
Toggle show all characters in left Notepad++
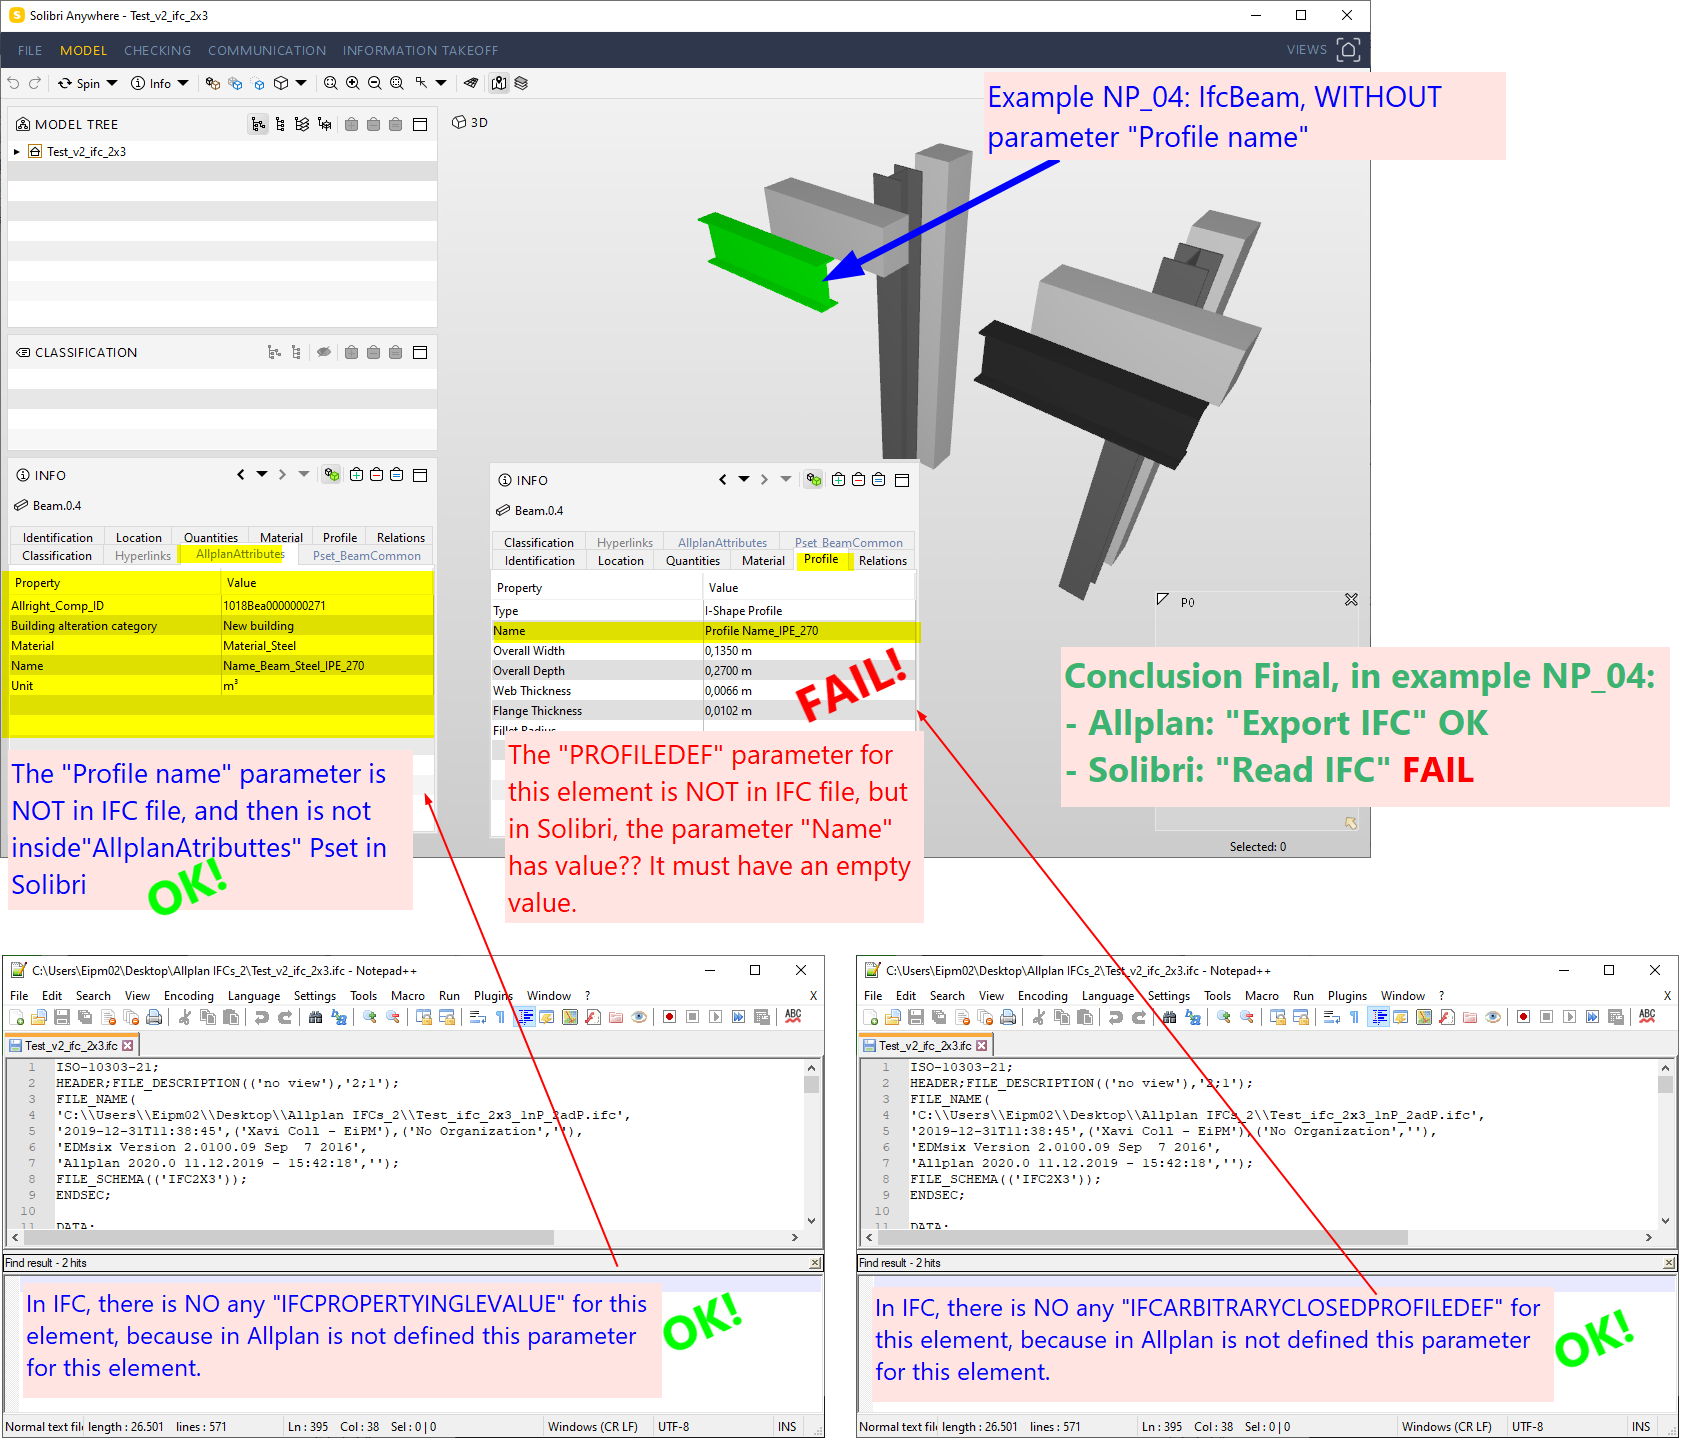coord(500,1017)
